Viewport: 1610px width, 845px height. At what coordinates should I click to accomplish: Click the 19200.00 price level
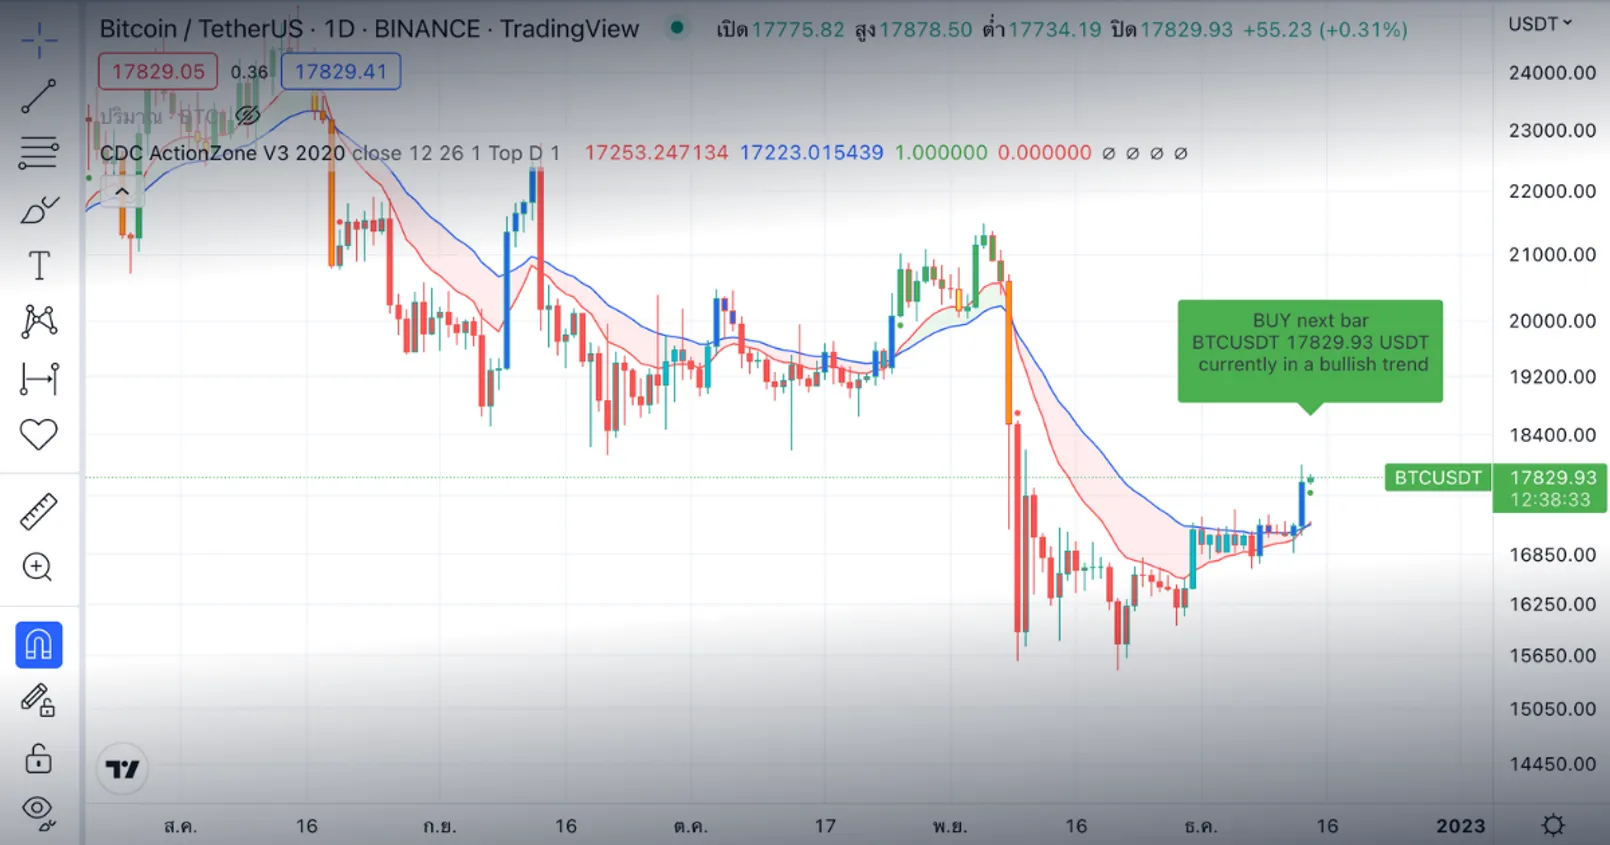coord(1552,377)
